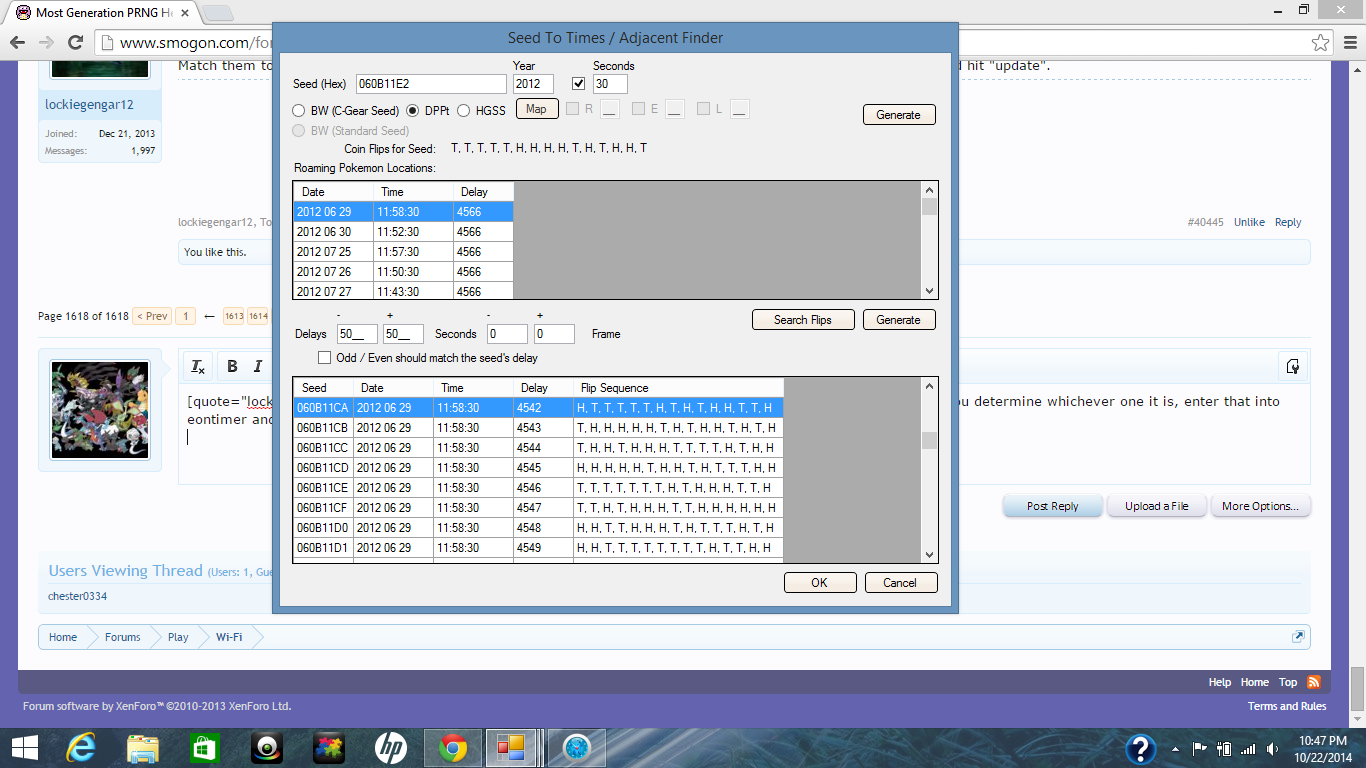1366x768 pixels.
Task: Click the HP icon in the taskbar
Action: point(390,748)
